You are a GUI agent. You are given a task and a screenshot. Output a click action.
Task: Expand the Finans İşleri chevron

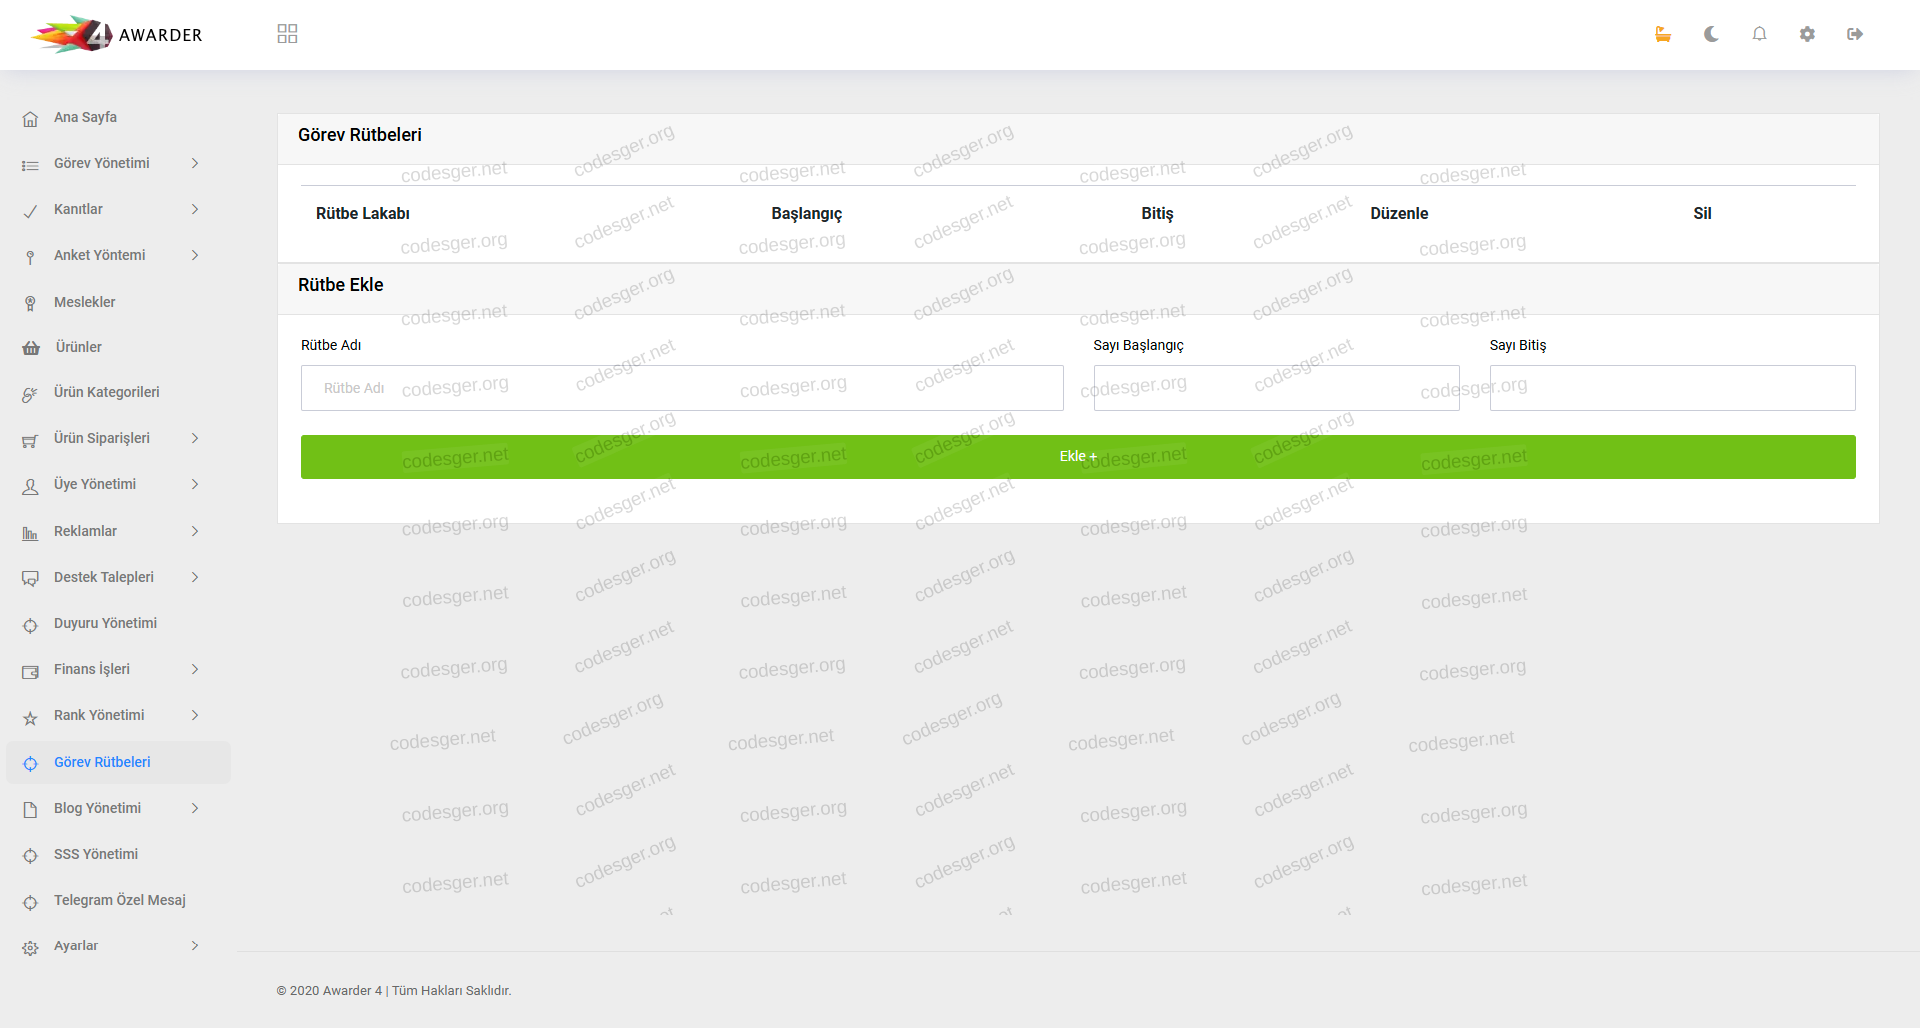(x=195, y=669)
